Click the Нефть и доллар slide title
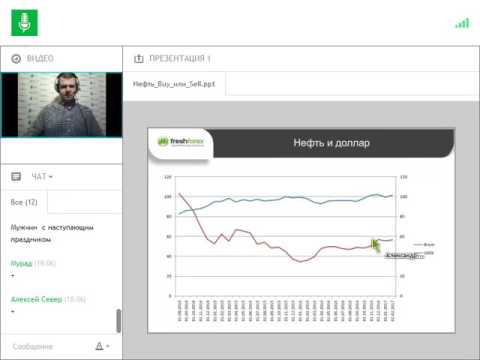This screenshot has height=360, width=480. [x=331, y=143]
